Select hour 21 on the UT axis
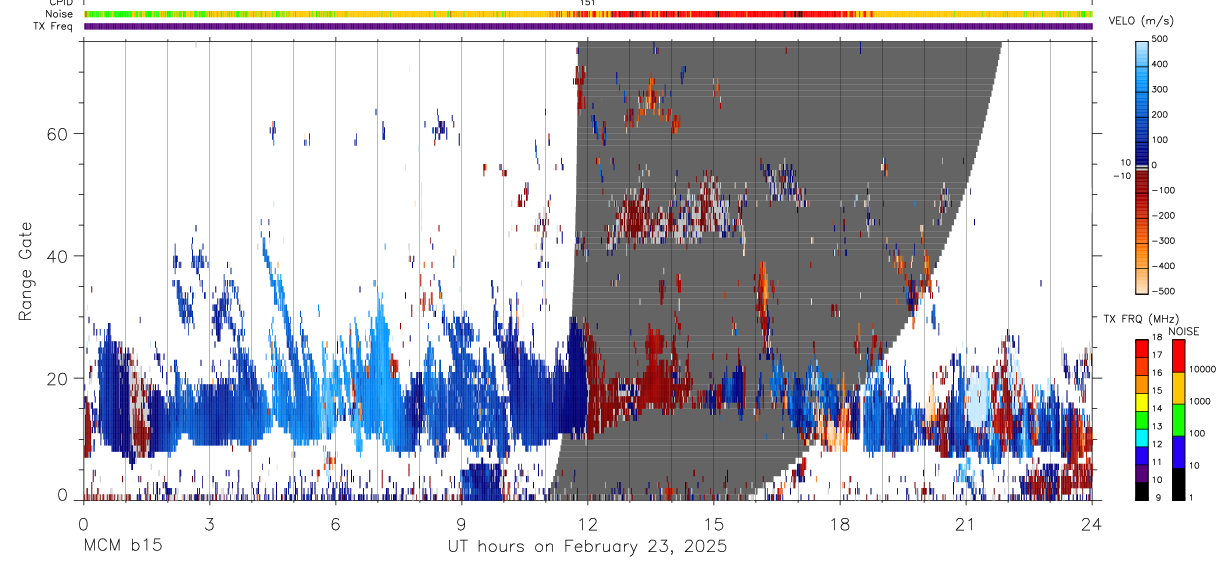The image size is (1228, 567). [966, 523]
